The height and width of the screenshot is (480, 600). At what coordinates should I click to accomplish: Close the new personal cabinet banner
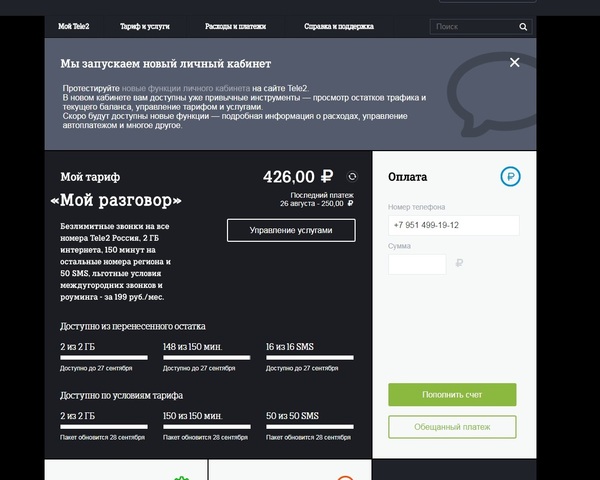coord(515,62)
